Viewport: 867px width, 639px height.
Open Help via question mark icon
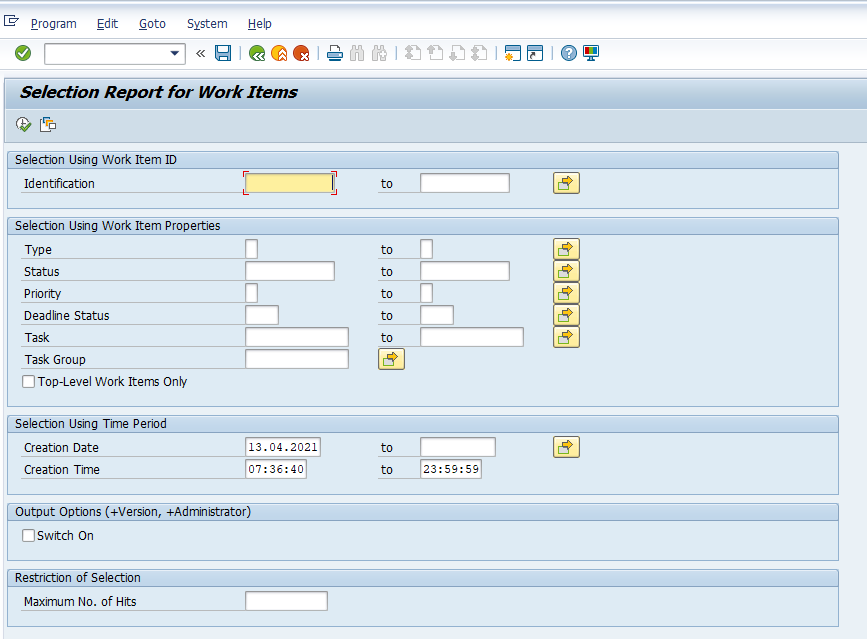569,53
